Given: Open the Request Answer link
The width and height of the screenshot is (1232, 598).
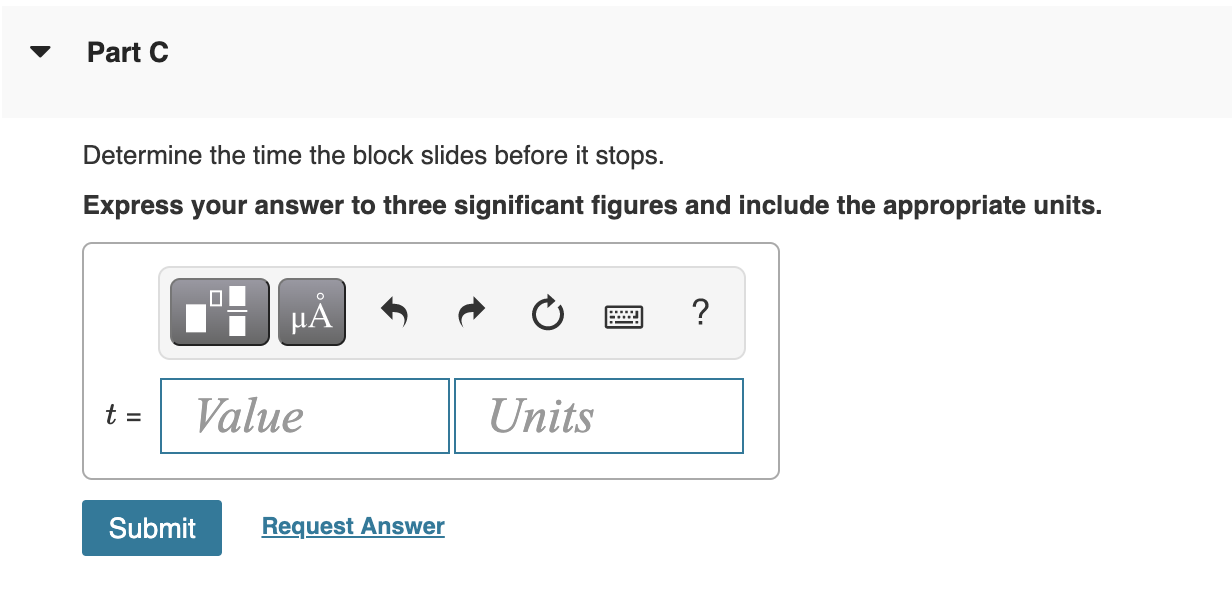Looking at the screenshot, I should point(352,526).
